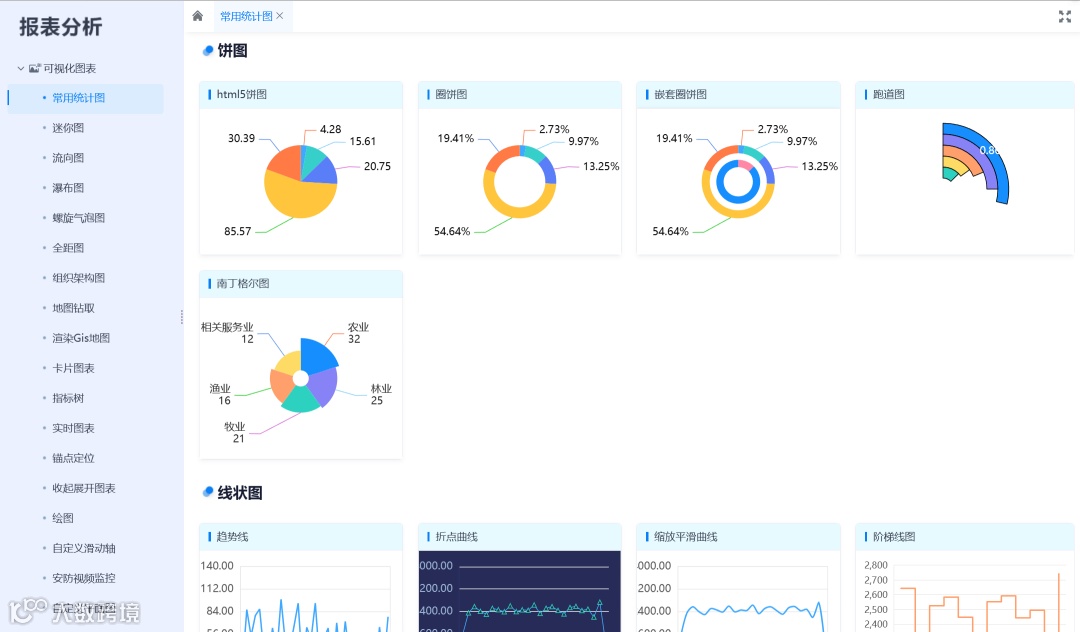Go to 绘图 in sidebar
Viewport: 1080px width, 632px height.
(63, 518)
